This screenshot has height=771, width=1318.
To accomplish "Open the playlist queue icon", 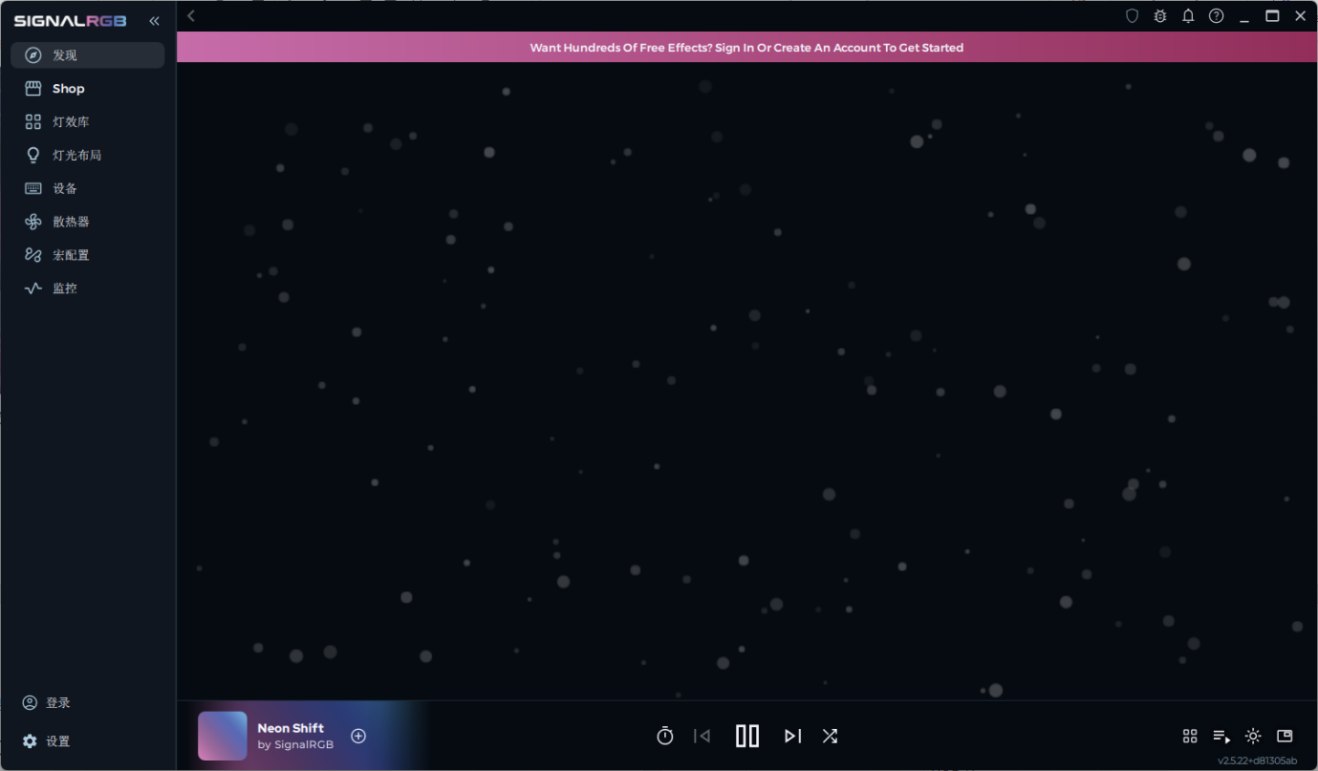I will 1221,736.
